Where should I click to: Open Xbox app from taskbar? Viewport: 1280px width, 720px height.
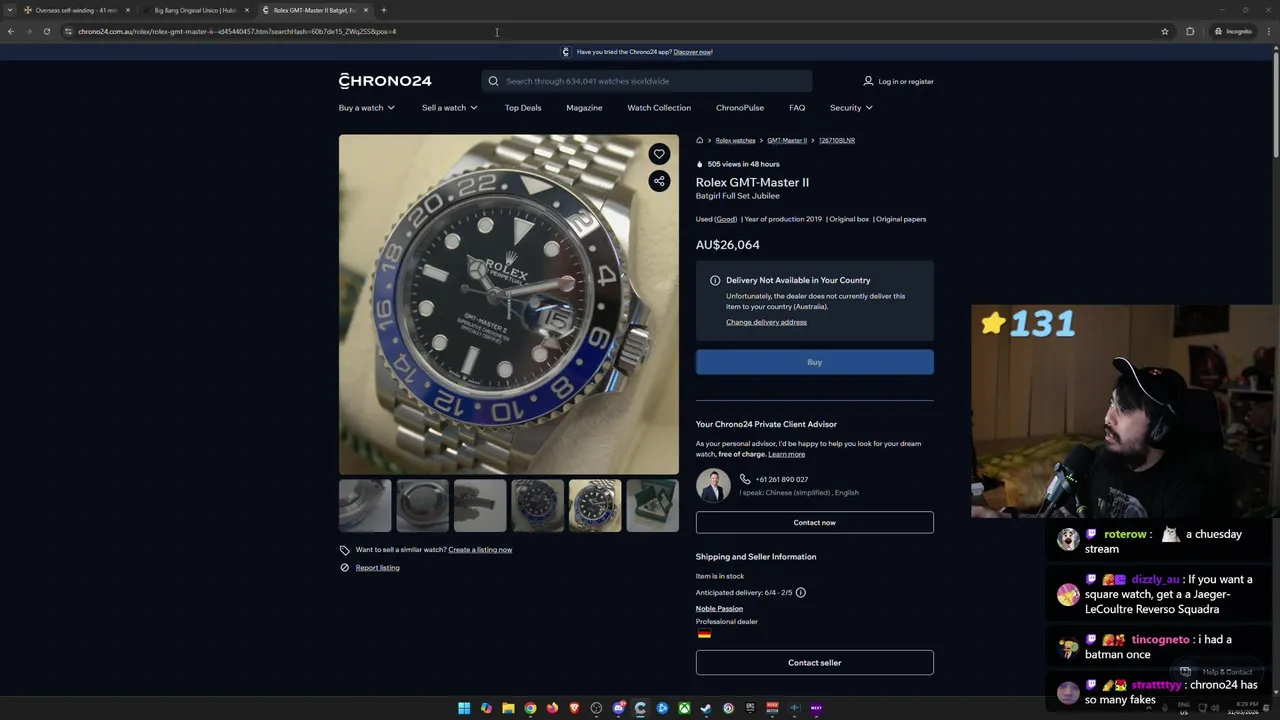point(684,708)
